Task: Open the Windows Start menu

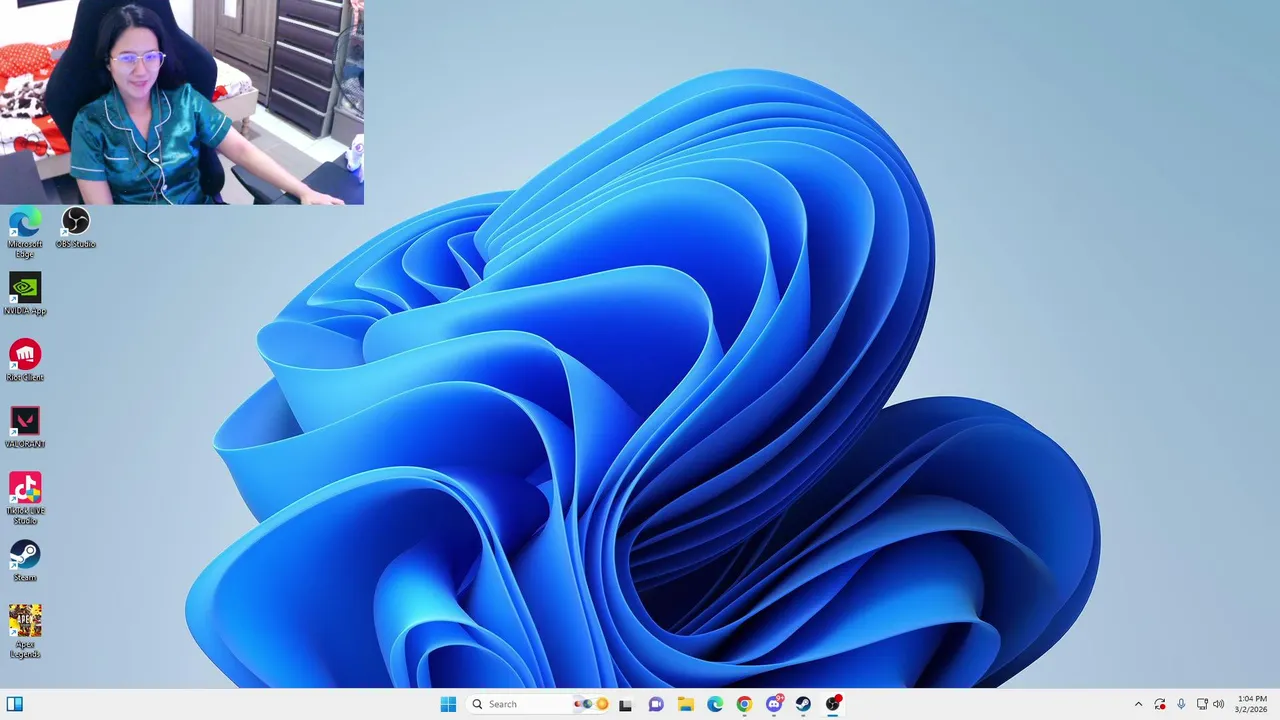Action: (448, 704)
